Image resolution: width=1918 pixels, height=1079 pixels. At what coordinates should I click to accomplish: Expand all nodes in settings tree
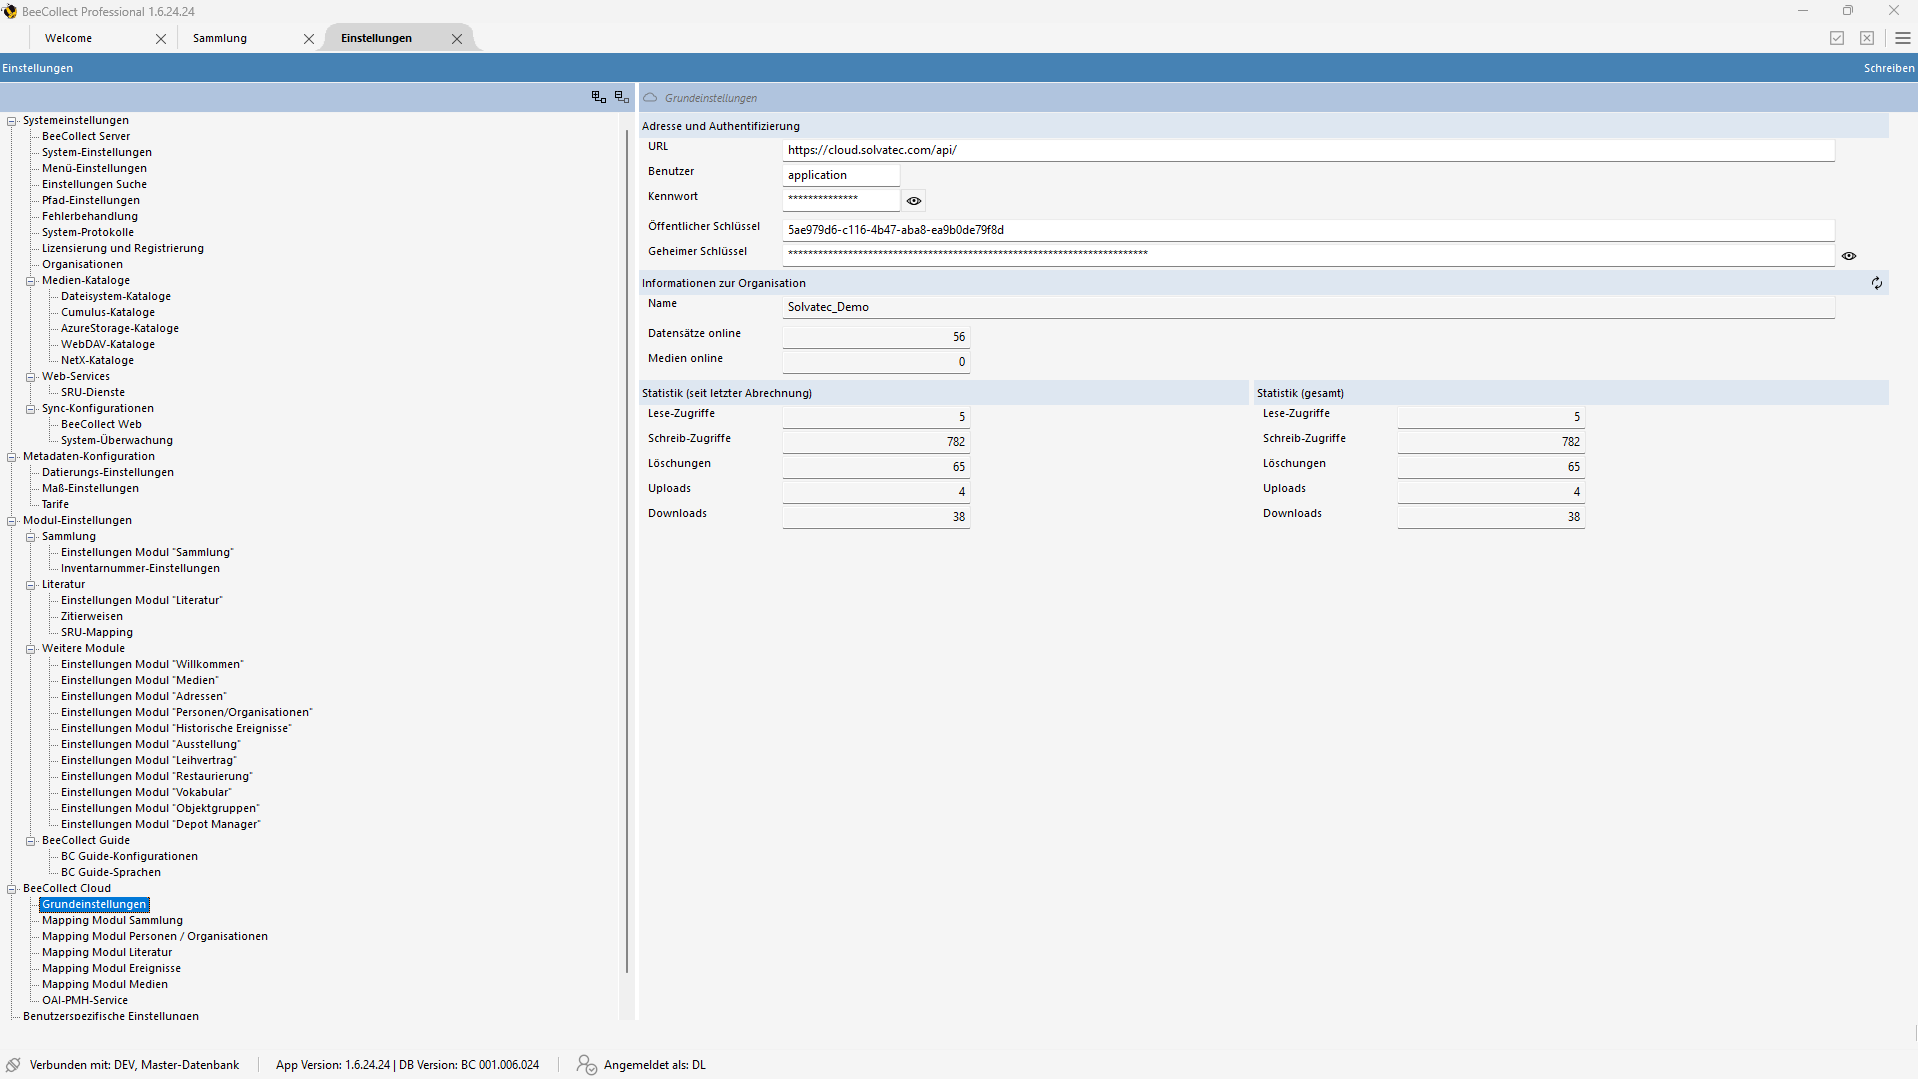[x=598, y=97]
